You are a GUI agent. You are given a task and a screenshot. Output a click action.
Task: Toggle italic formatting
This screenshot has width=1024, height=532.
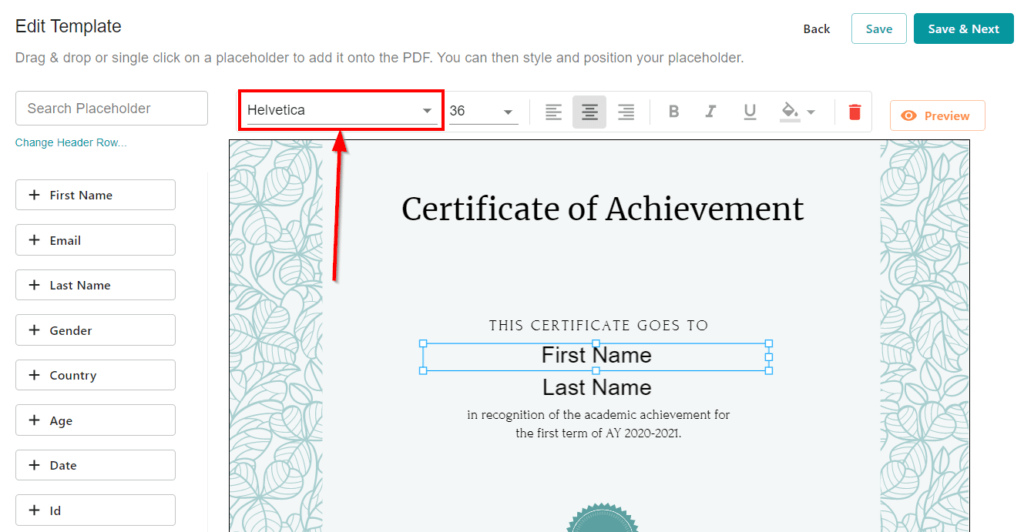point(711,112)
